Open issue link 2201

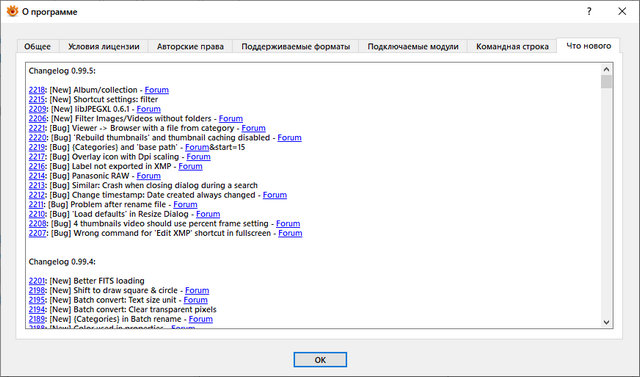36,281
